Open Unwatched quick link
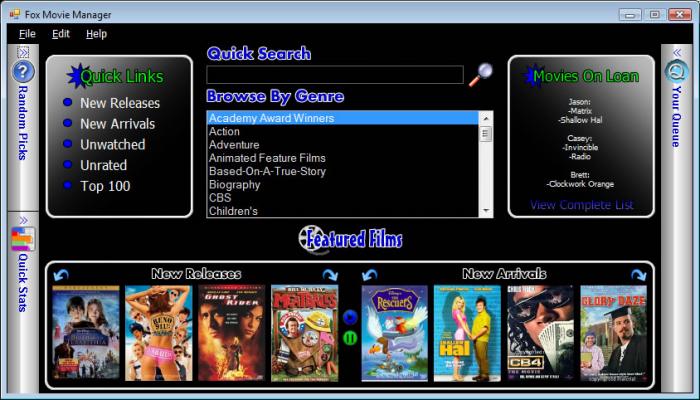Image resolution: width=700 pixels, height=400 pixels. point(112,145)
